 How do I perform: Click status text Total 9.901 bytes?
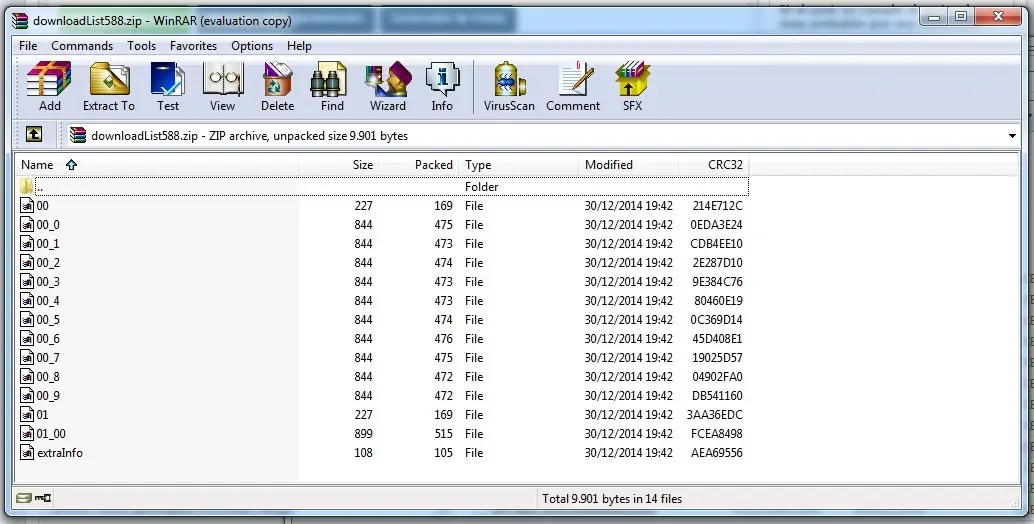pos(612,499)
